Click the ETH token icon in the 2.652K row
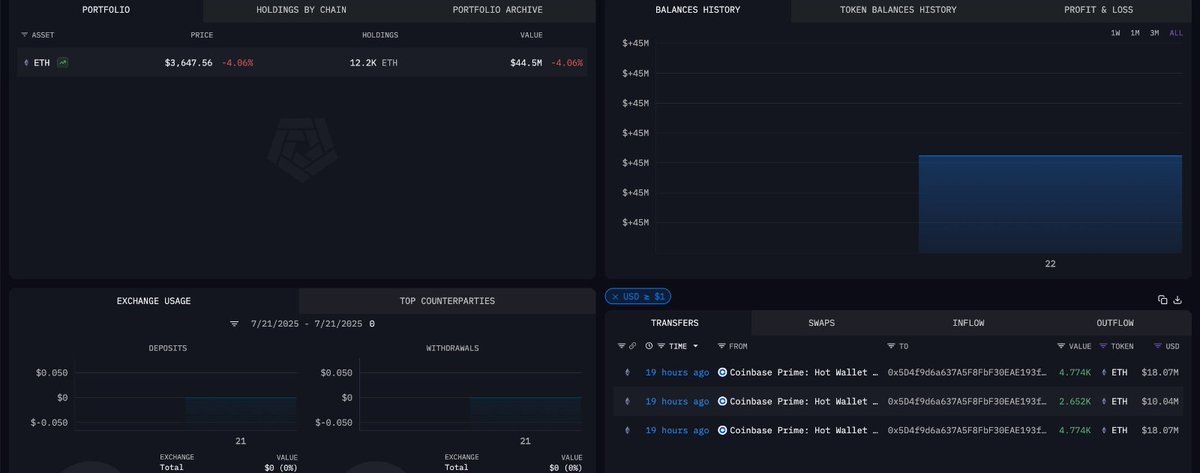The image size is (1200, 473). pyautogui.click(x=1103, y=401)
